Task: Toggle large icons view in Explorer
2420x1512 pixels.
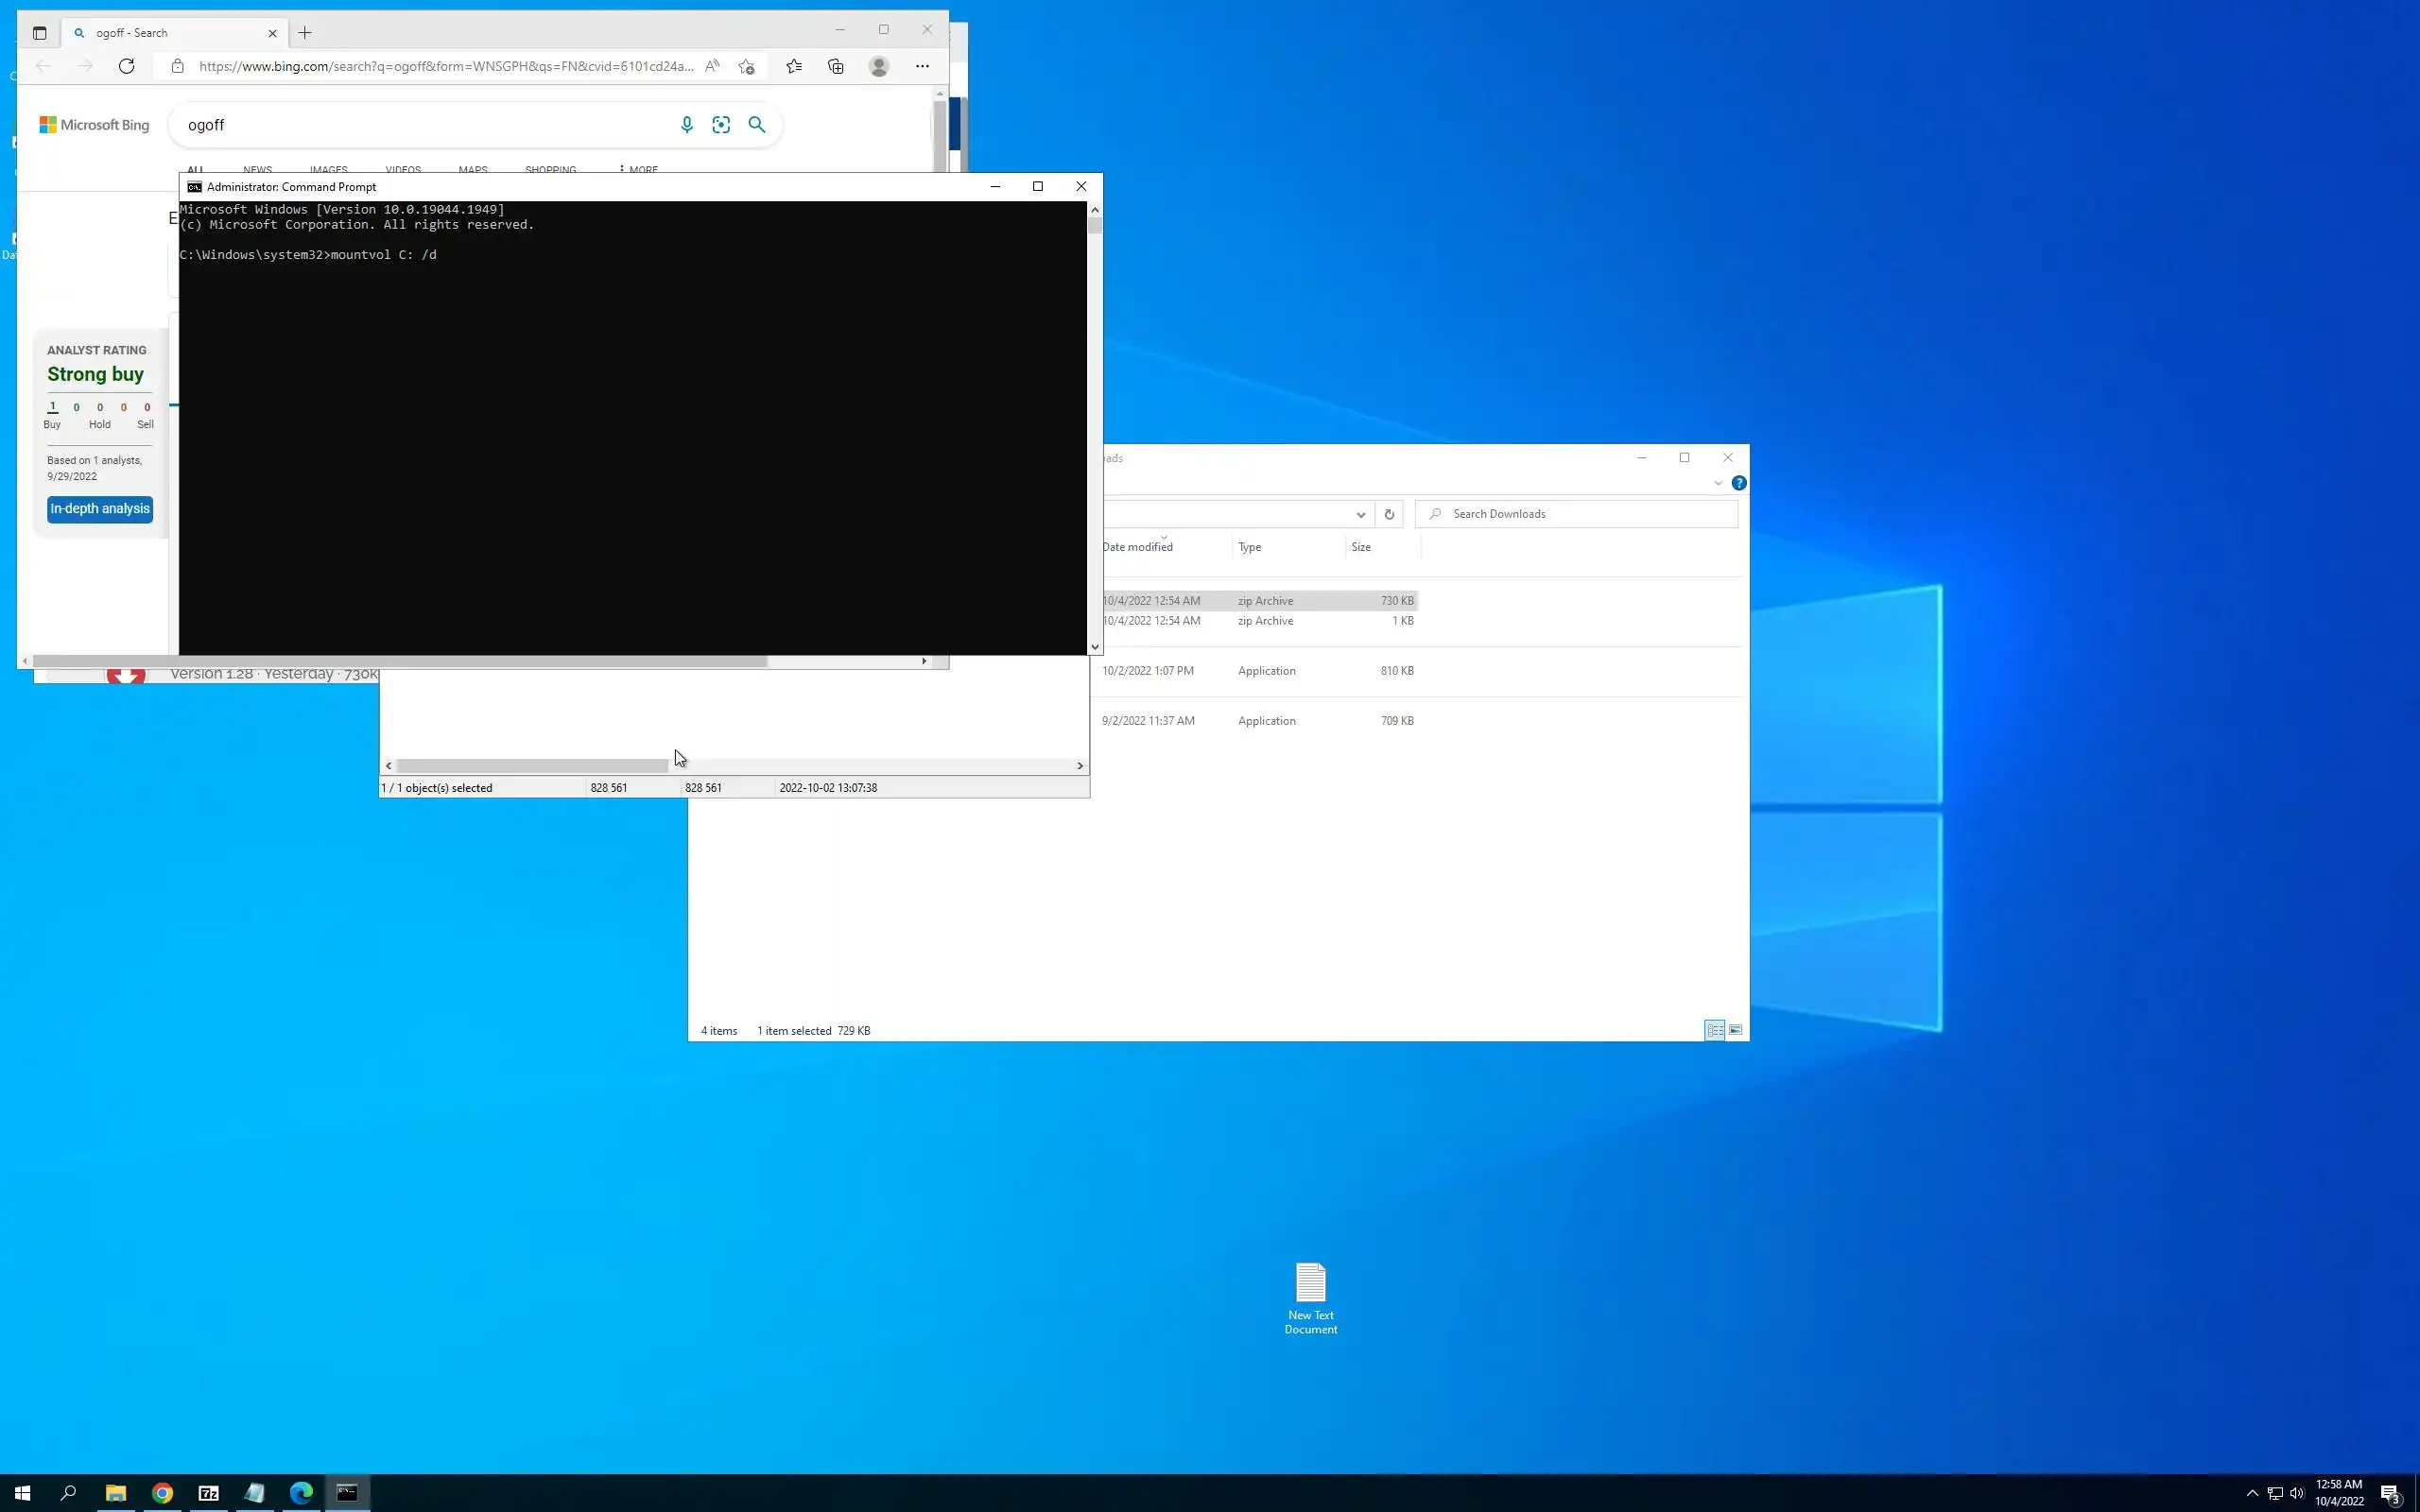Action: click(1736, 1030)
